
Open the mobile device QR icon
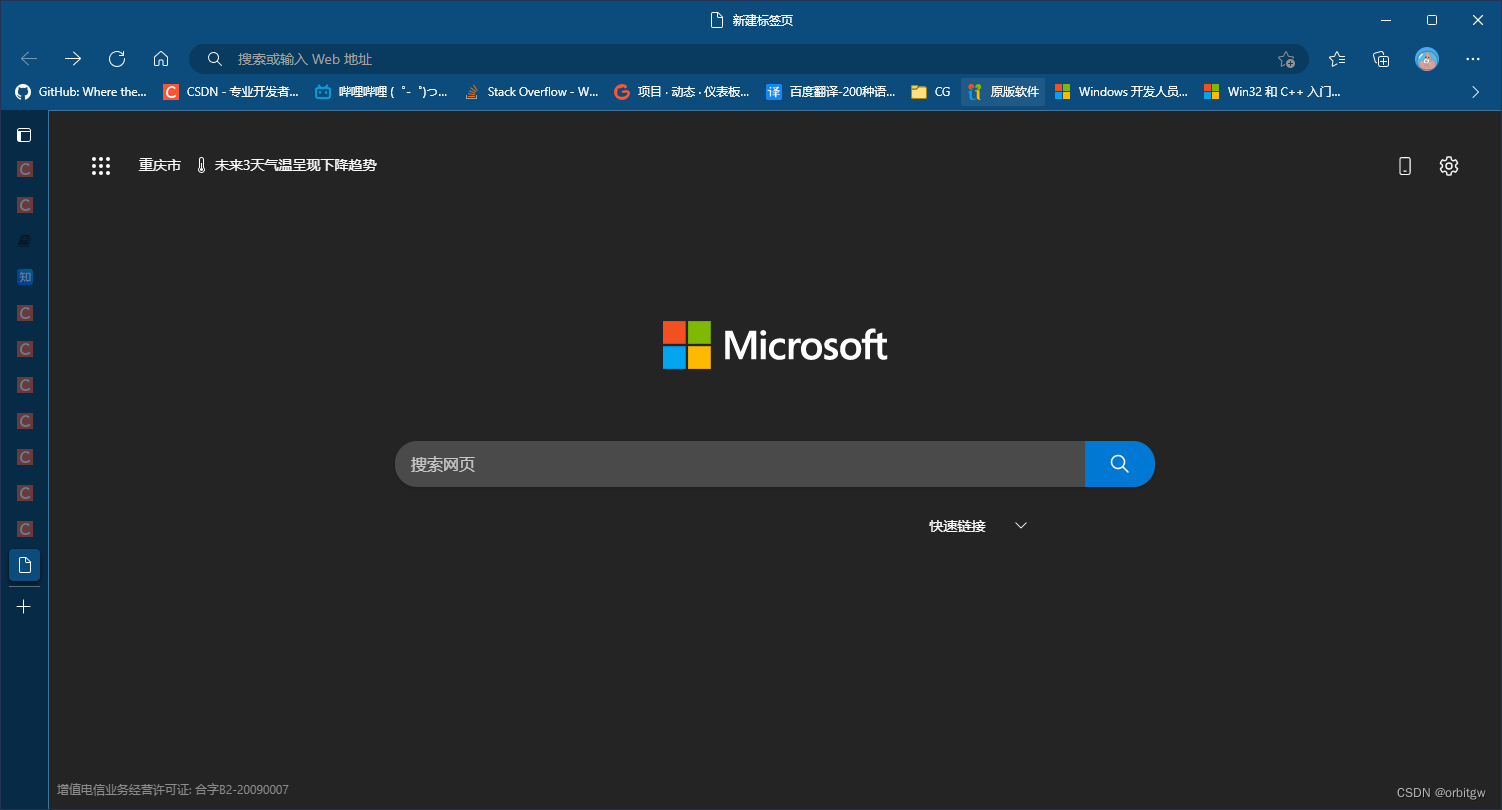click(1405, 165)
